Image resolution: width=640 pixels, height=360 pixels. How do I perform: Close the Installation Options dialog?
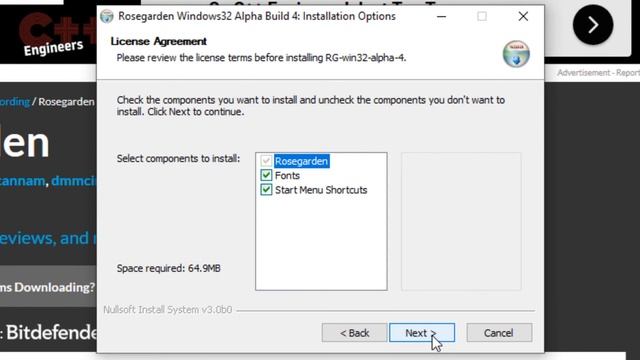click(523, 16)
